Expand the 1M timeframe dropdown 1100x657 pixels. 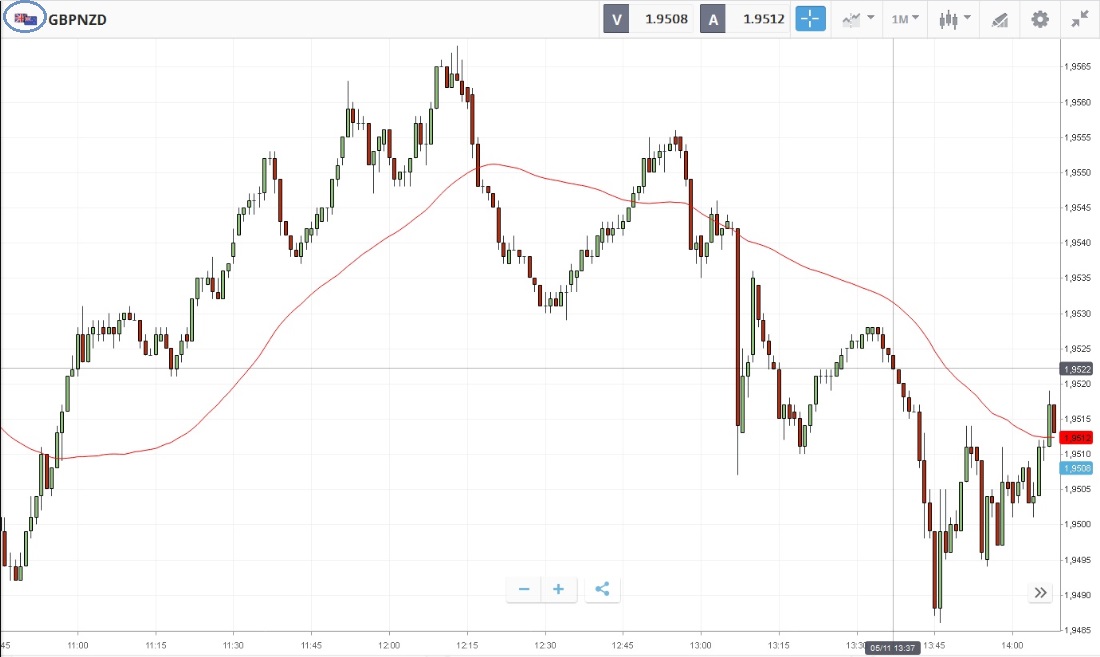pos(906,19)
